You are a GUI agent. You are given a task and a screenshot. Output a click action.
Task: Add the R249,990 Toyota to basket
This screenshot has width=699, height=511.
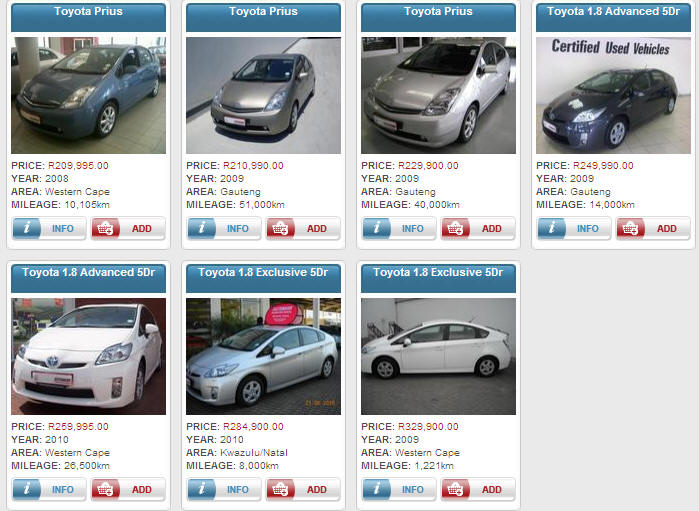[654, 228]
